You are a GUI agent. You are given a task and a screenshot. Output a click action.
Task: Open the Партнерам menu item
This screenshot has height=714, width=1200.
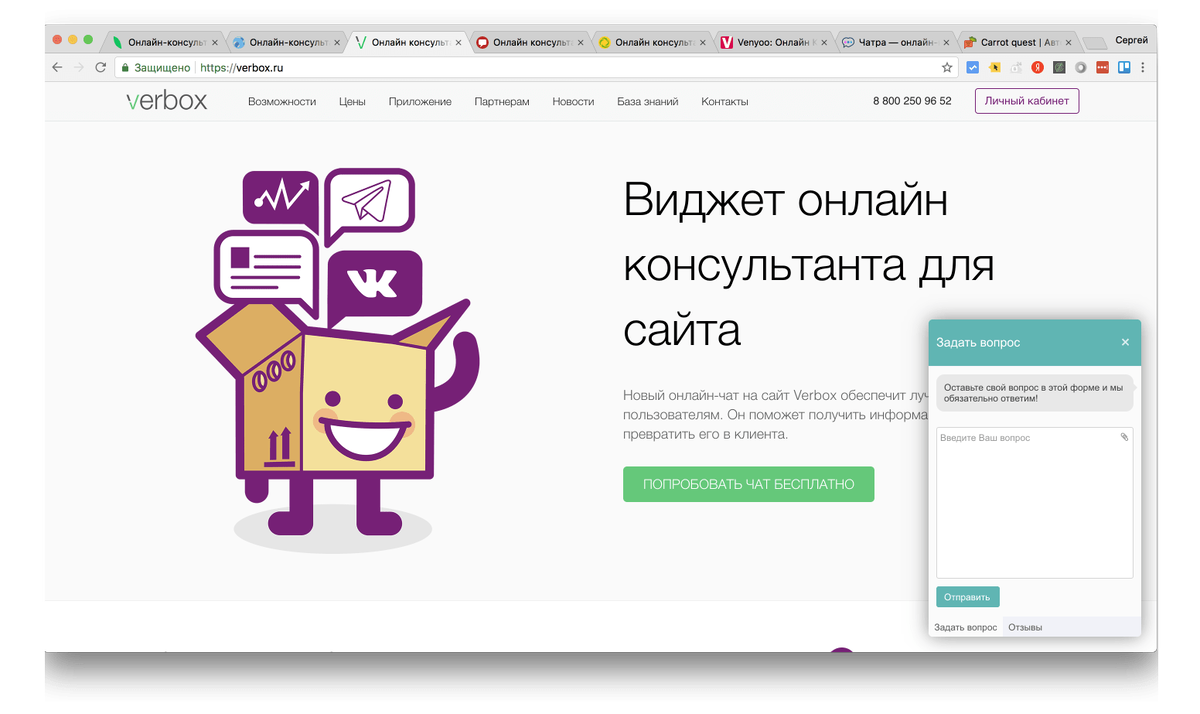click(x=502, y=102)
